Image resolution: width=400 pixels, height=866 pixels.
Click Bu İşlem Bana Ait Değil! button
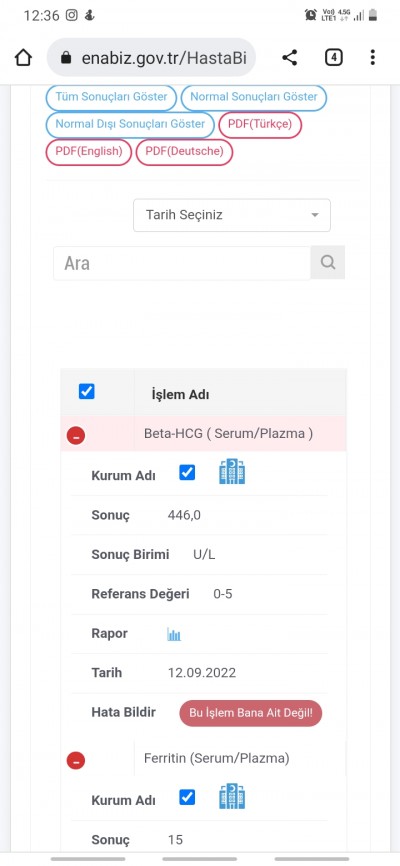click(251, 713)
